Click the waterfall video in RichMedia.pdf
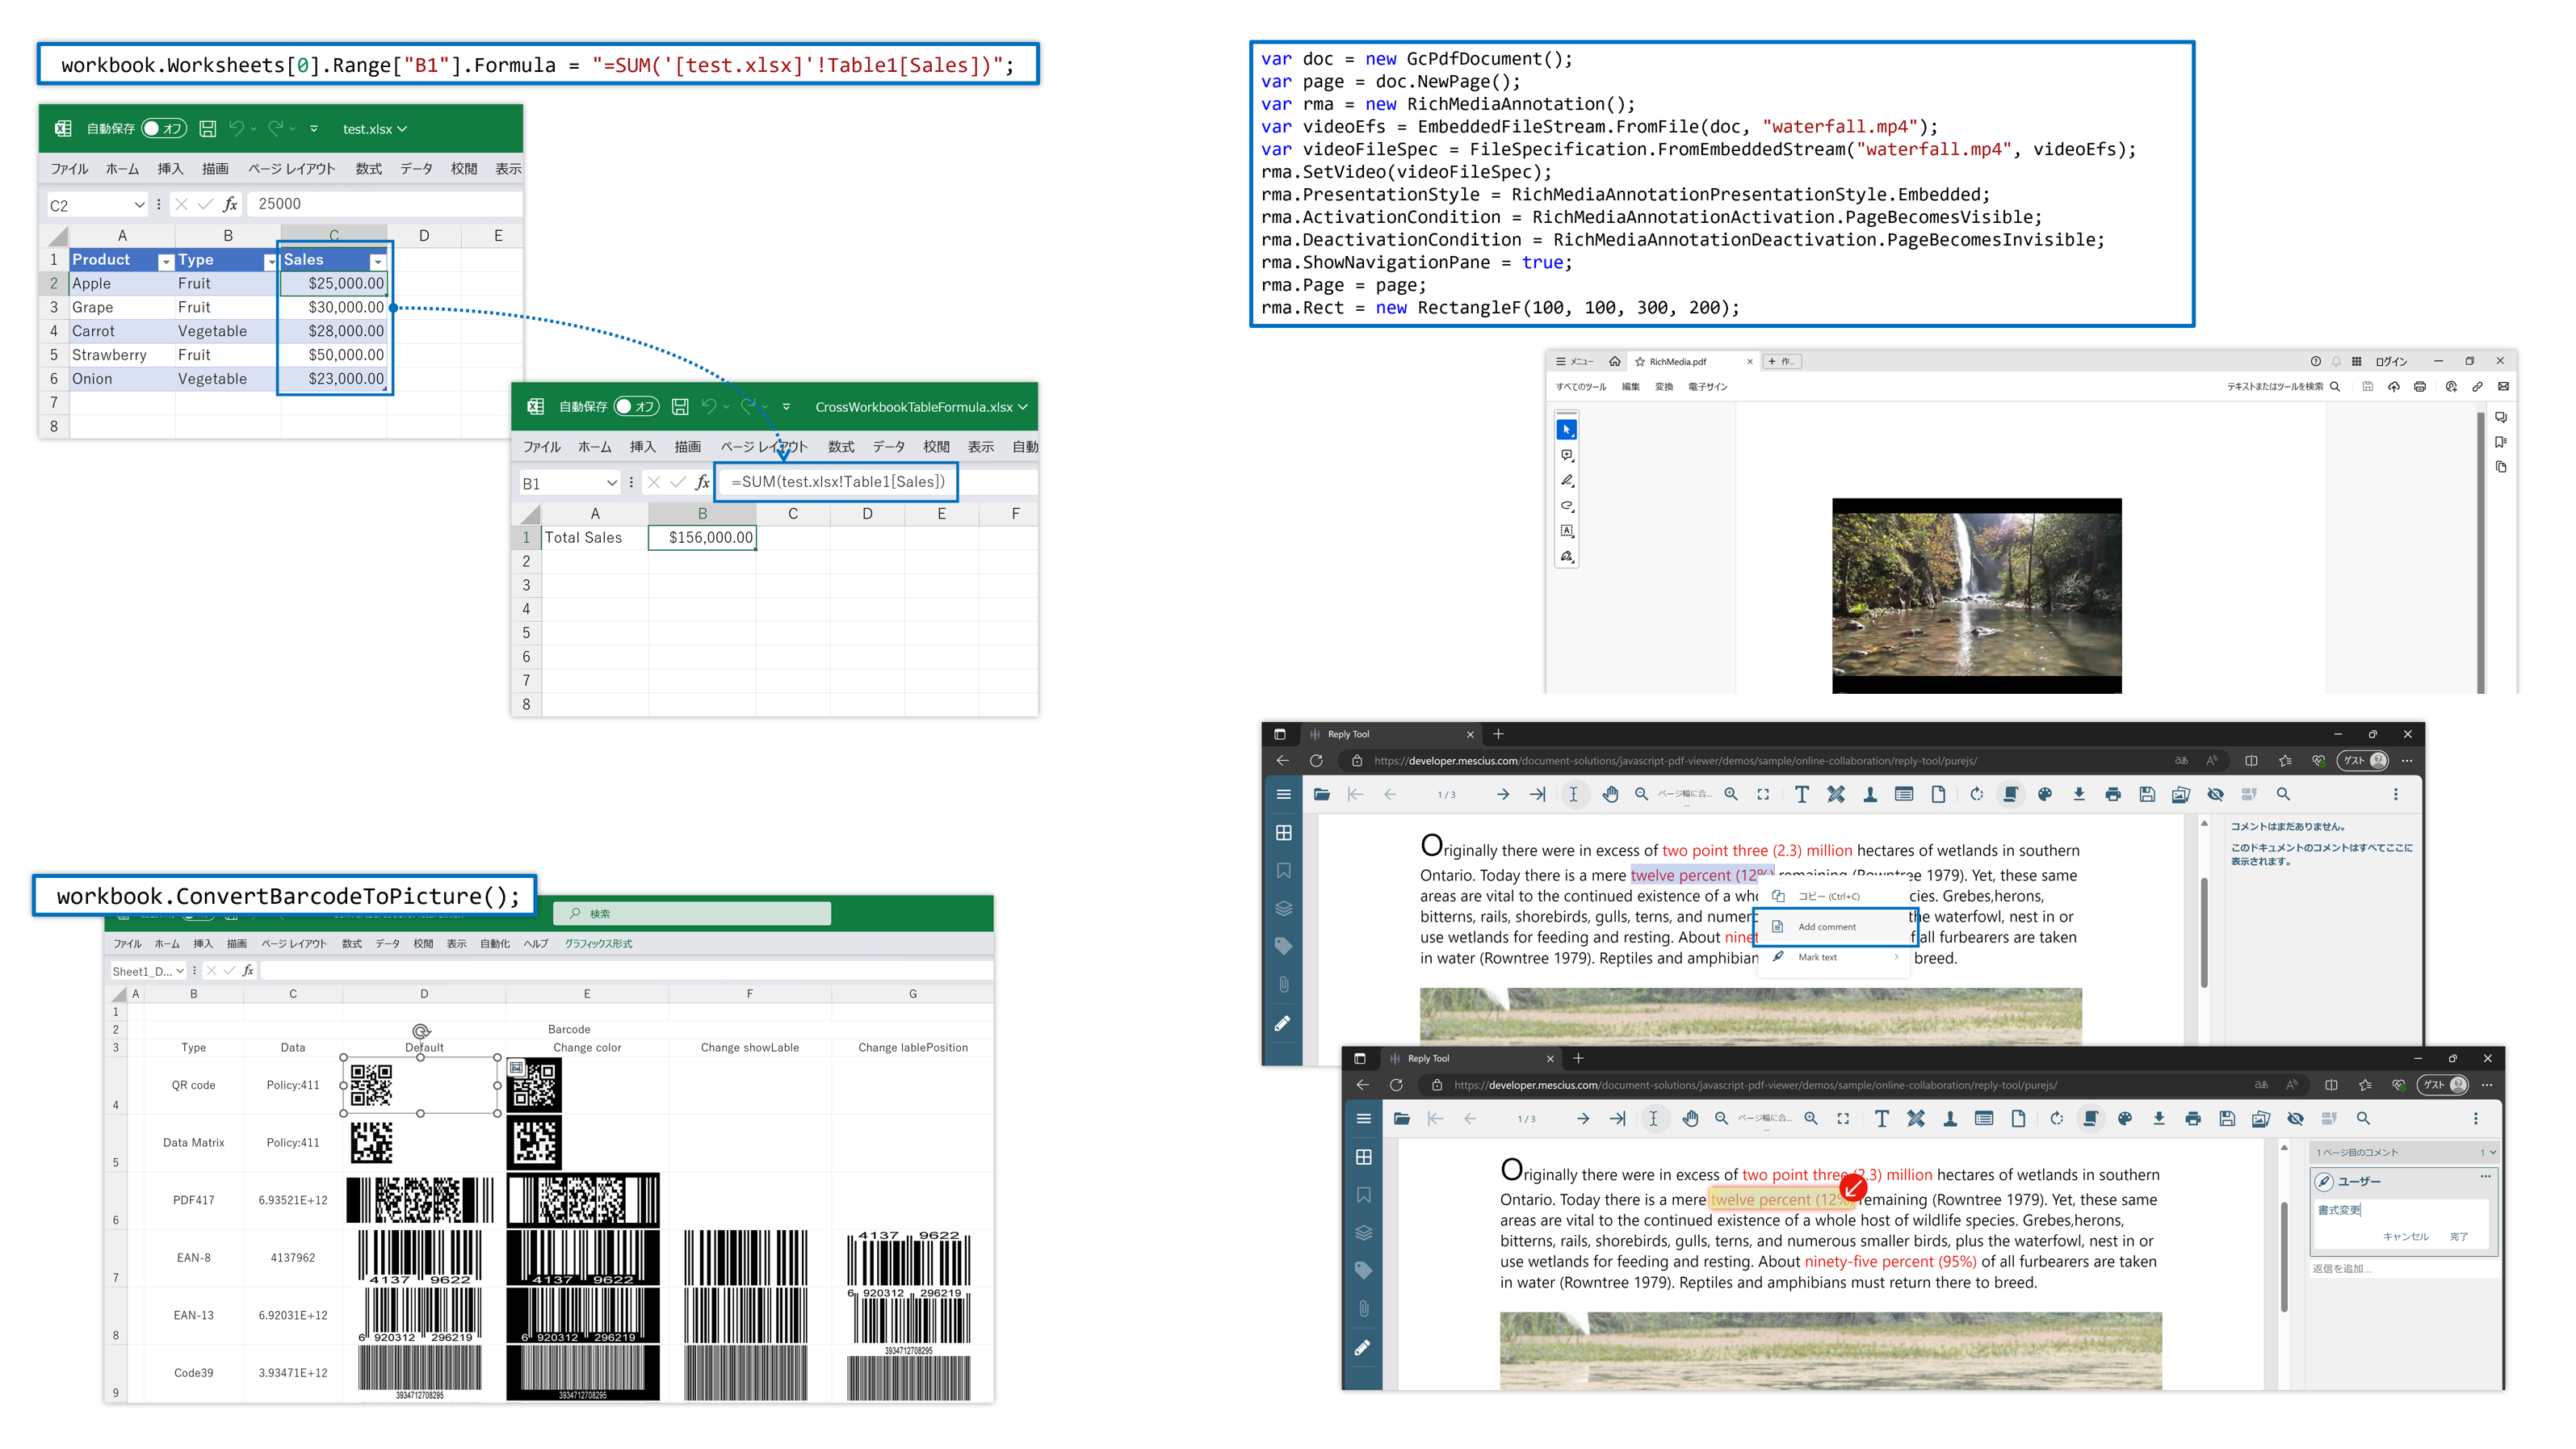The width and height of the screenshot is (2576, 1449). pyautogui.click(x=1976, y=596)
